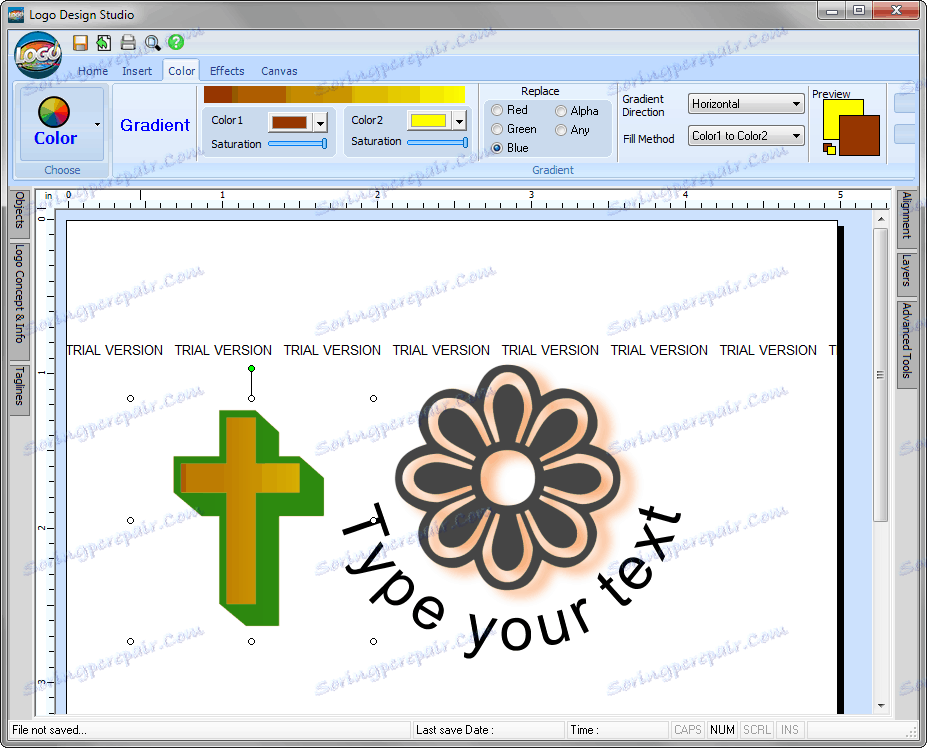
Task: Open Help with the green question icon
Action: [x=176, y=42]
